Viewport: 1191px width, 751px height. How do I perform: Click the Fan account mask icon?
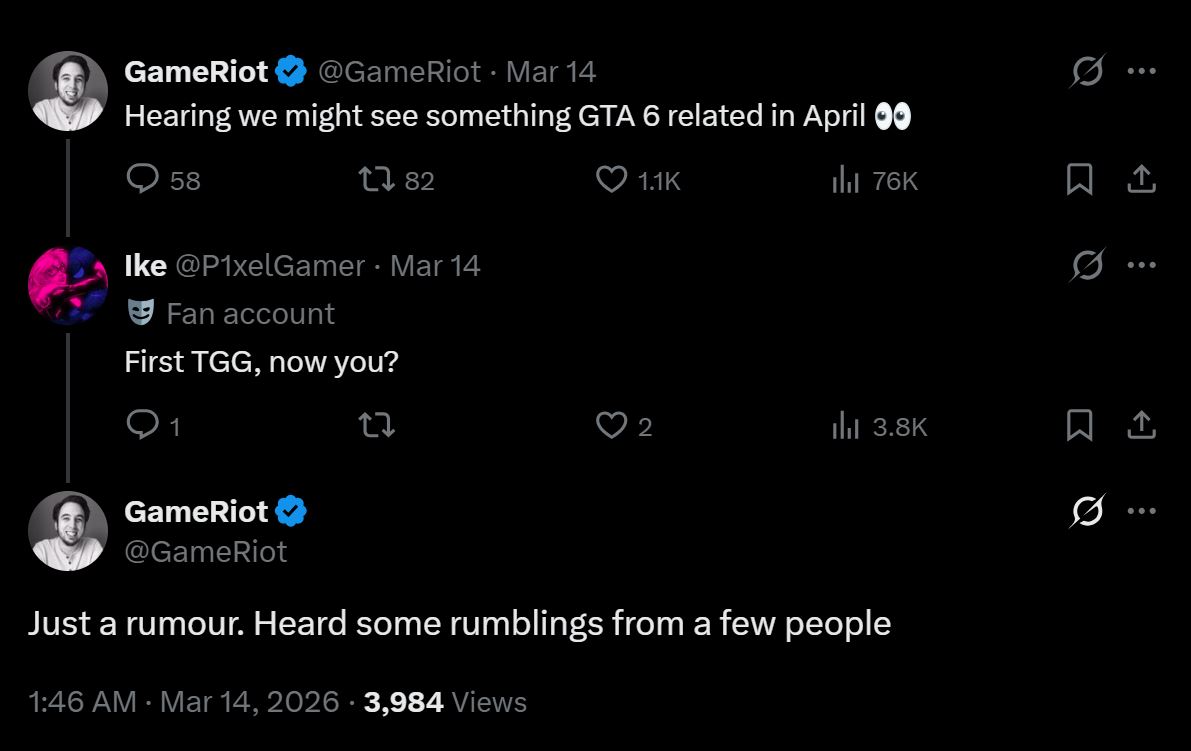(140, 313)
